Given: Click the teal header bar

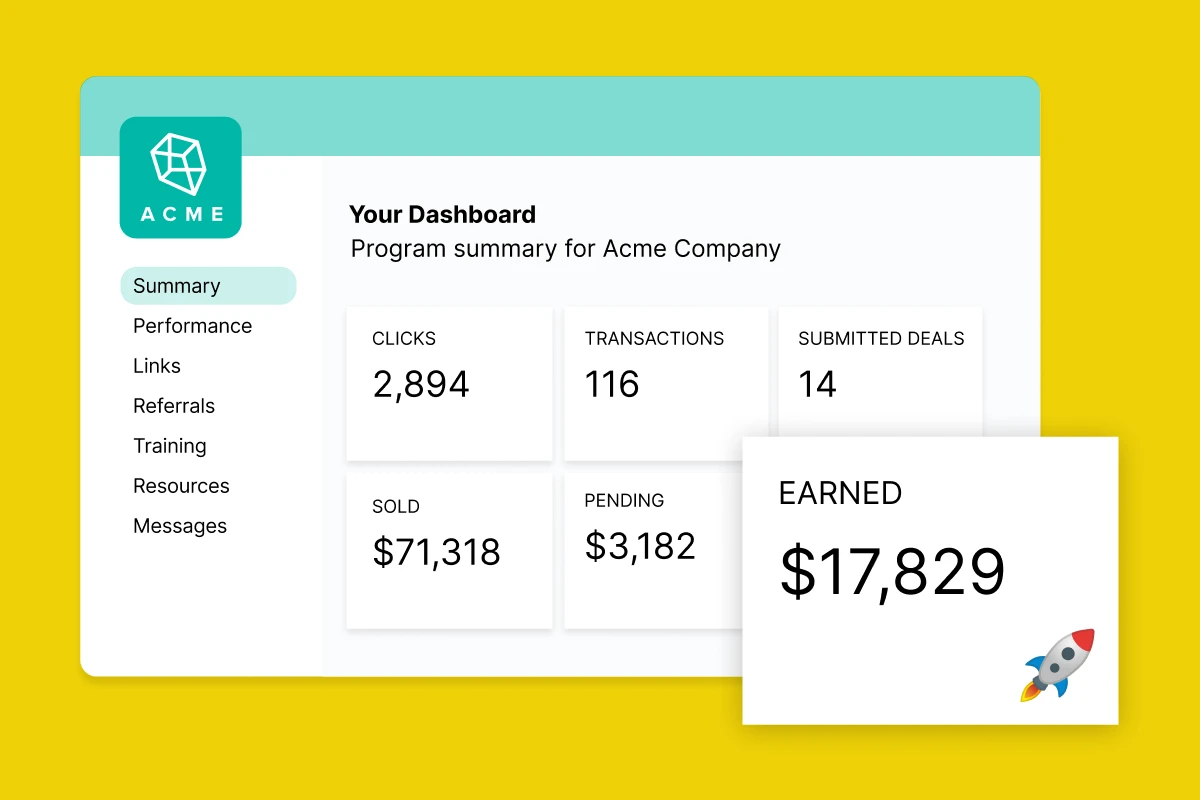Looking at the screenshot, I should tap(560, 116).
